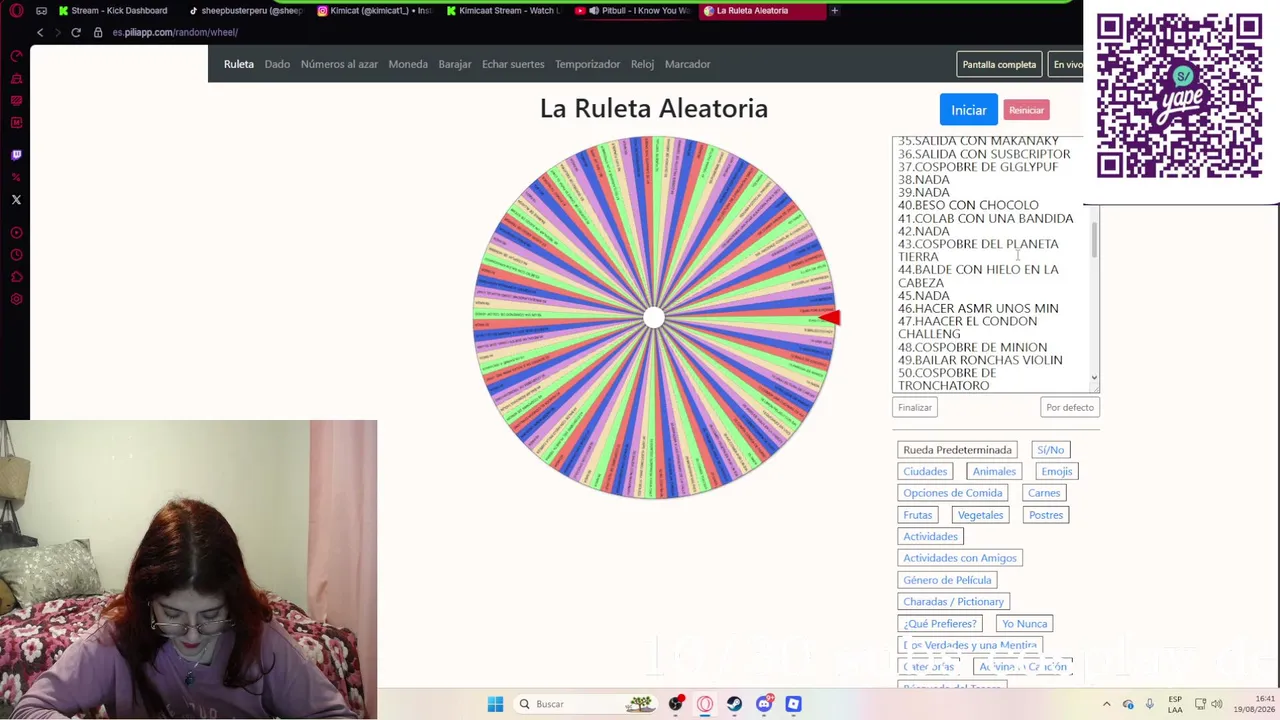Click the Por defecto button
This screenshot has height=720, width=1280.
[1070, 407]
